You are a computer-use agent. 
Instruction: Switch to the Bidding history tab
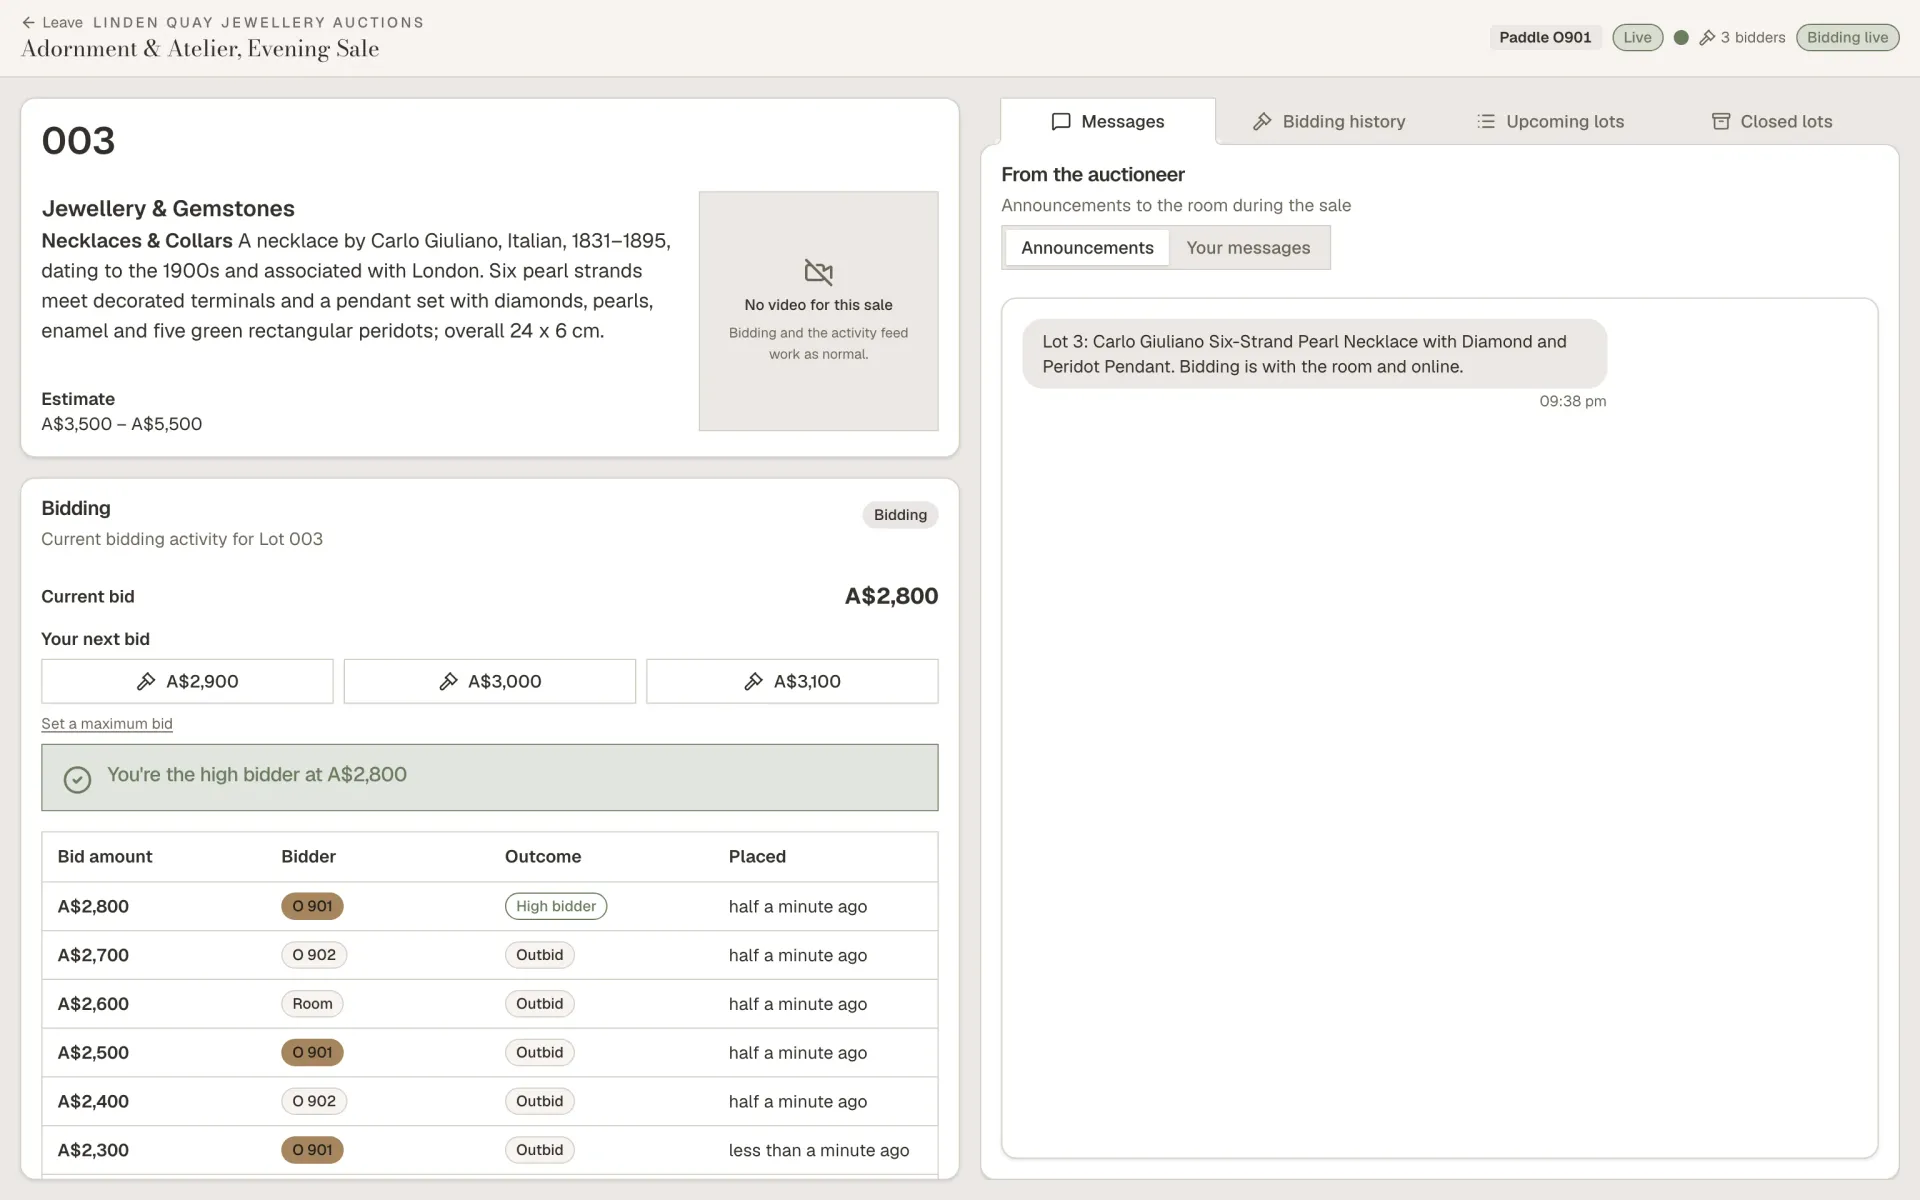pos(1329,121)
